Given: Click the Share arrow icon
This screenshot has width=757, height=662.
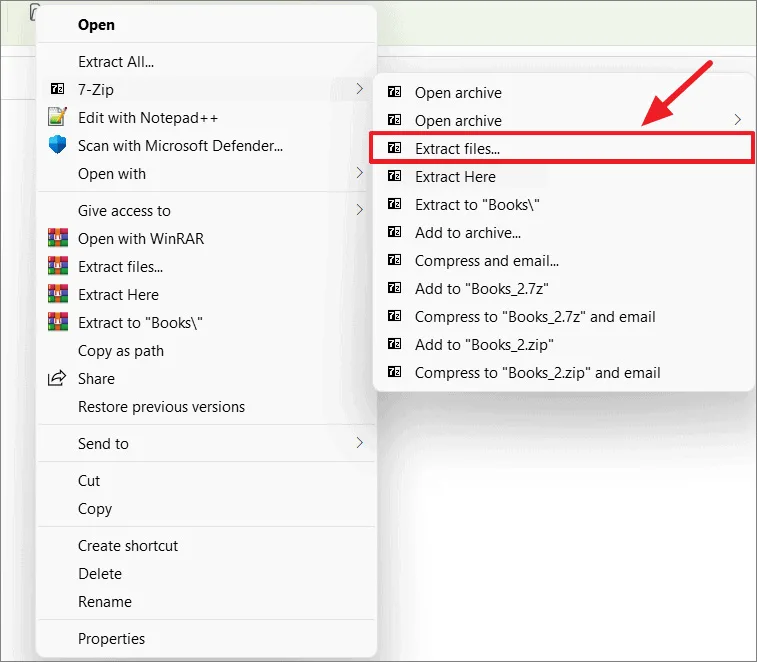Looking at the screenshot, I should pos(57,378).
